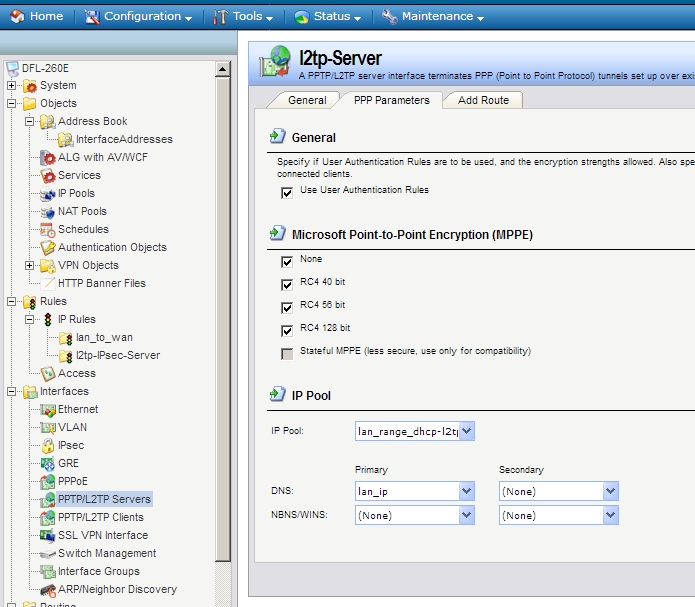Switch to the Add Route tab
This screenshot has width=695, height=607.
pos(483,100)
